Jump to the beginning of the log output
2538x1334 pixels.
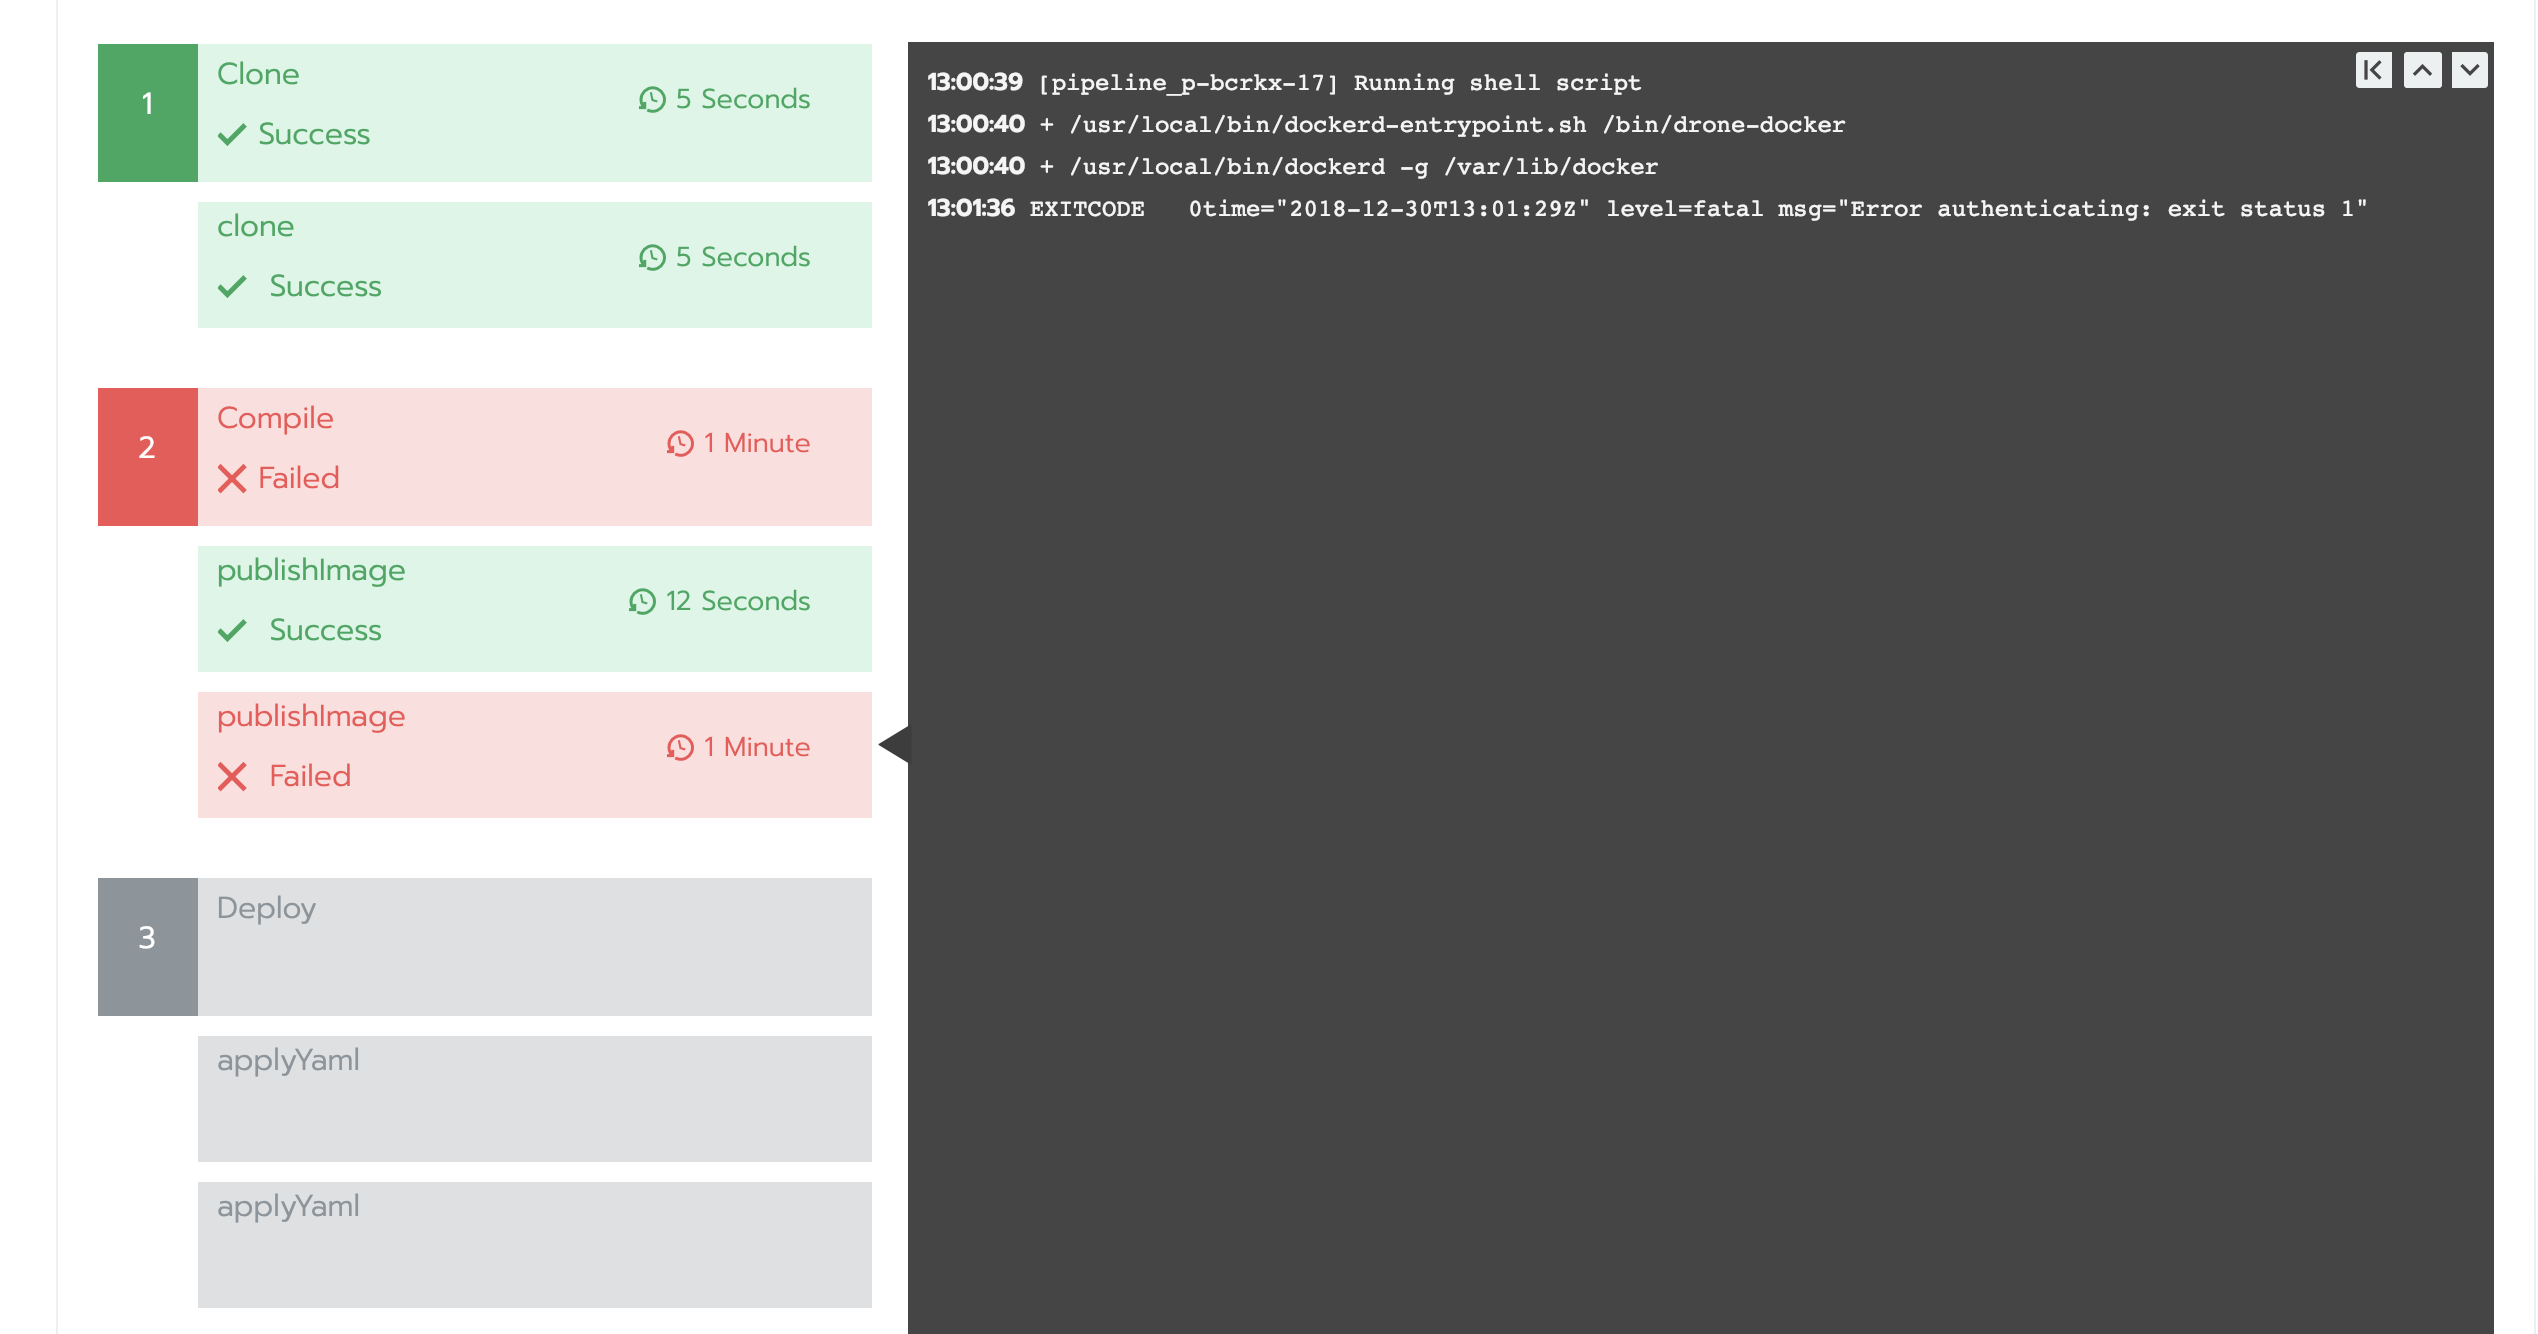pos(2373,69)
